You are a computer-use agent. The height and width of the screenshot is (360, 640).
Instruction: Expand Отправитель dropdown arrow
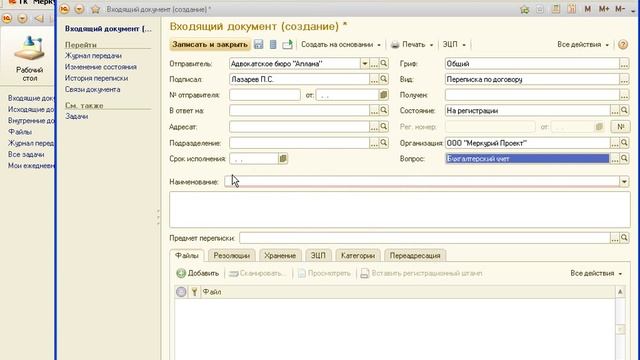click(364, 64)
